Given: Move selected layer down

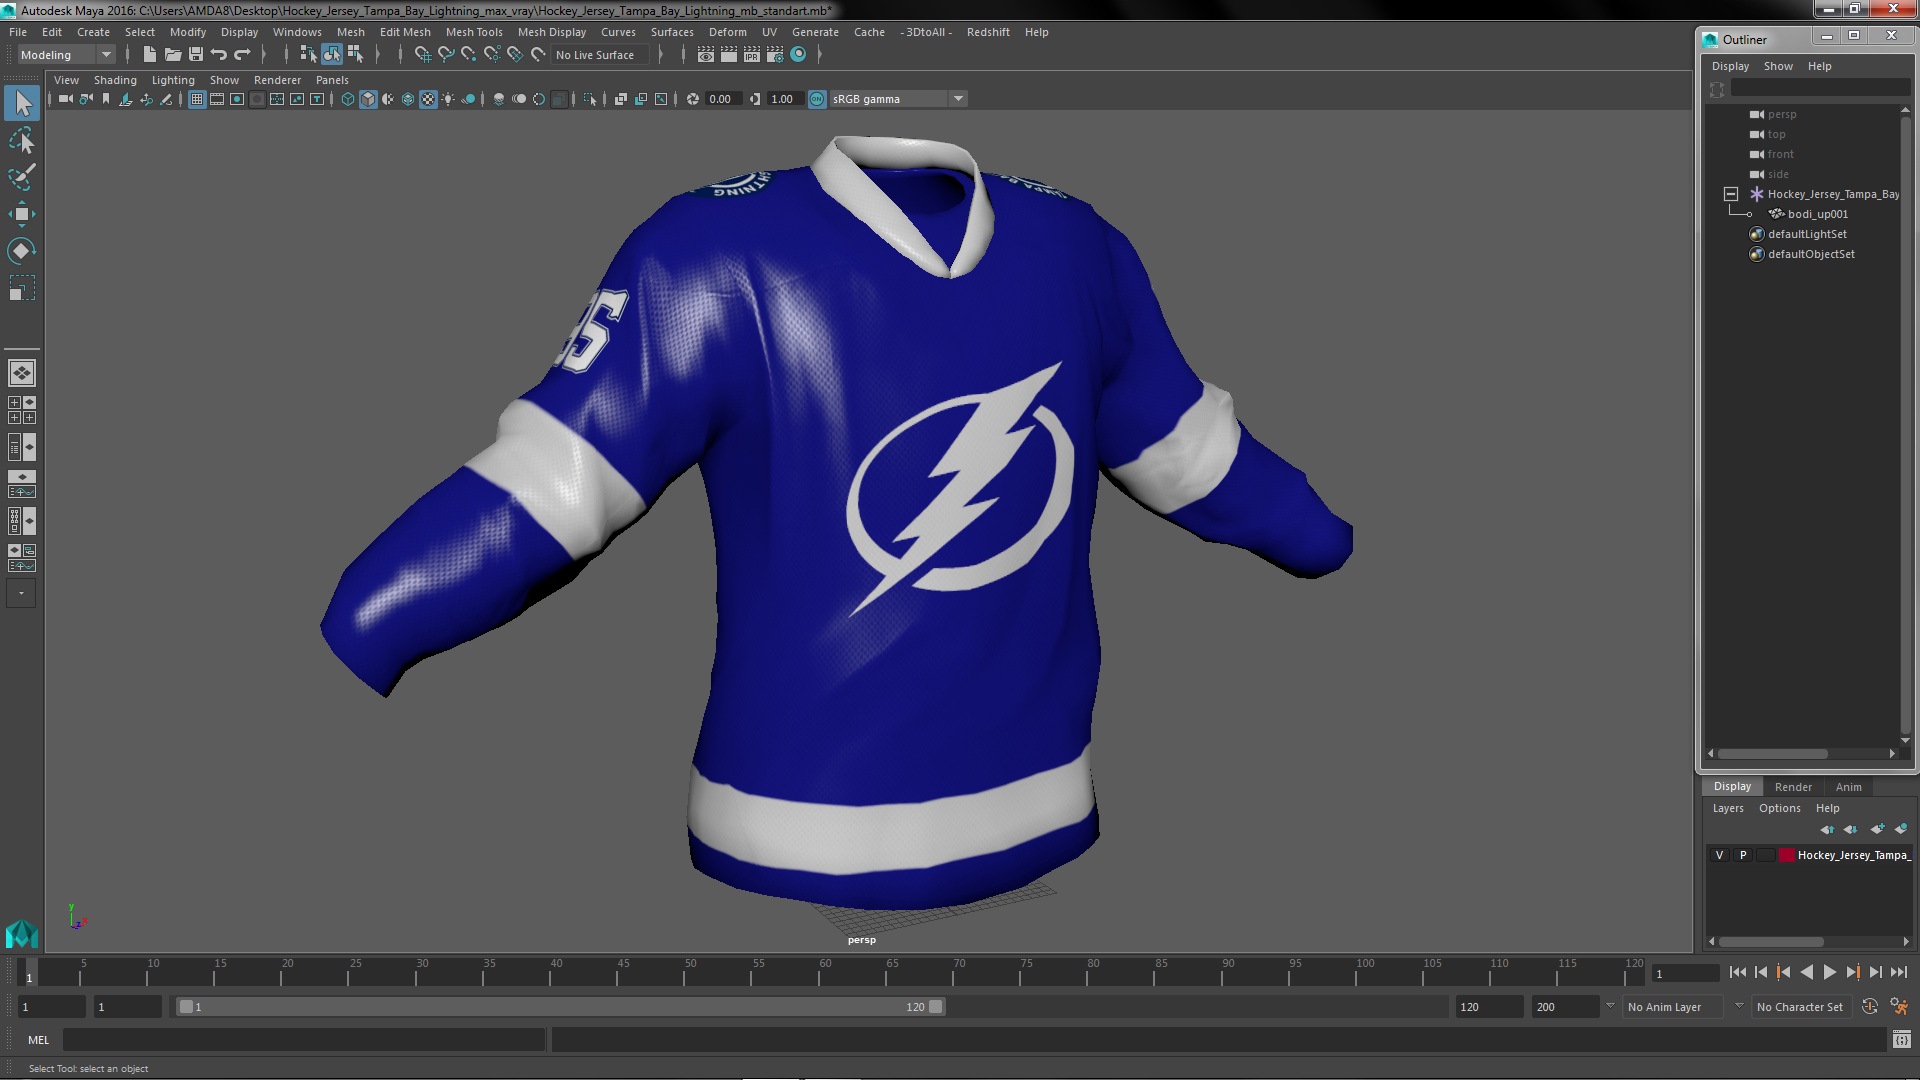Looking at the screenshot, I should click(1851, 829).
